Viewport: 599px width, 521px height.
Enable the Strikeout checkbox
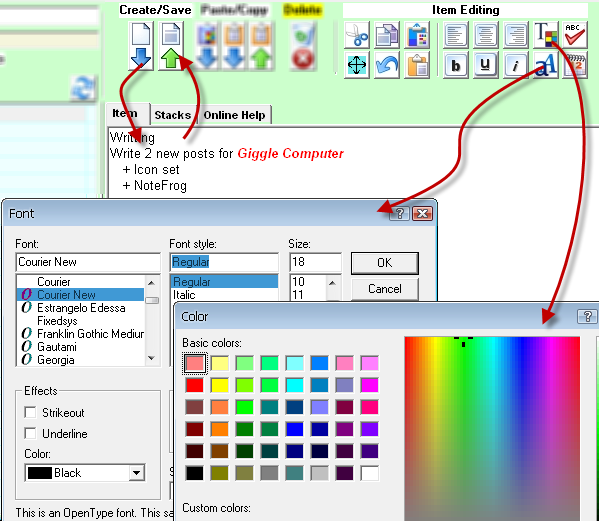tap(30, 413)
